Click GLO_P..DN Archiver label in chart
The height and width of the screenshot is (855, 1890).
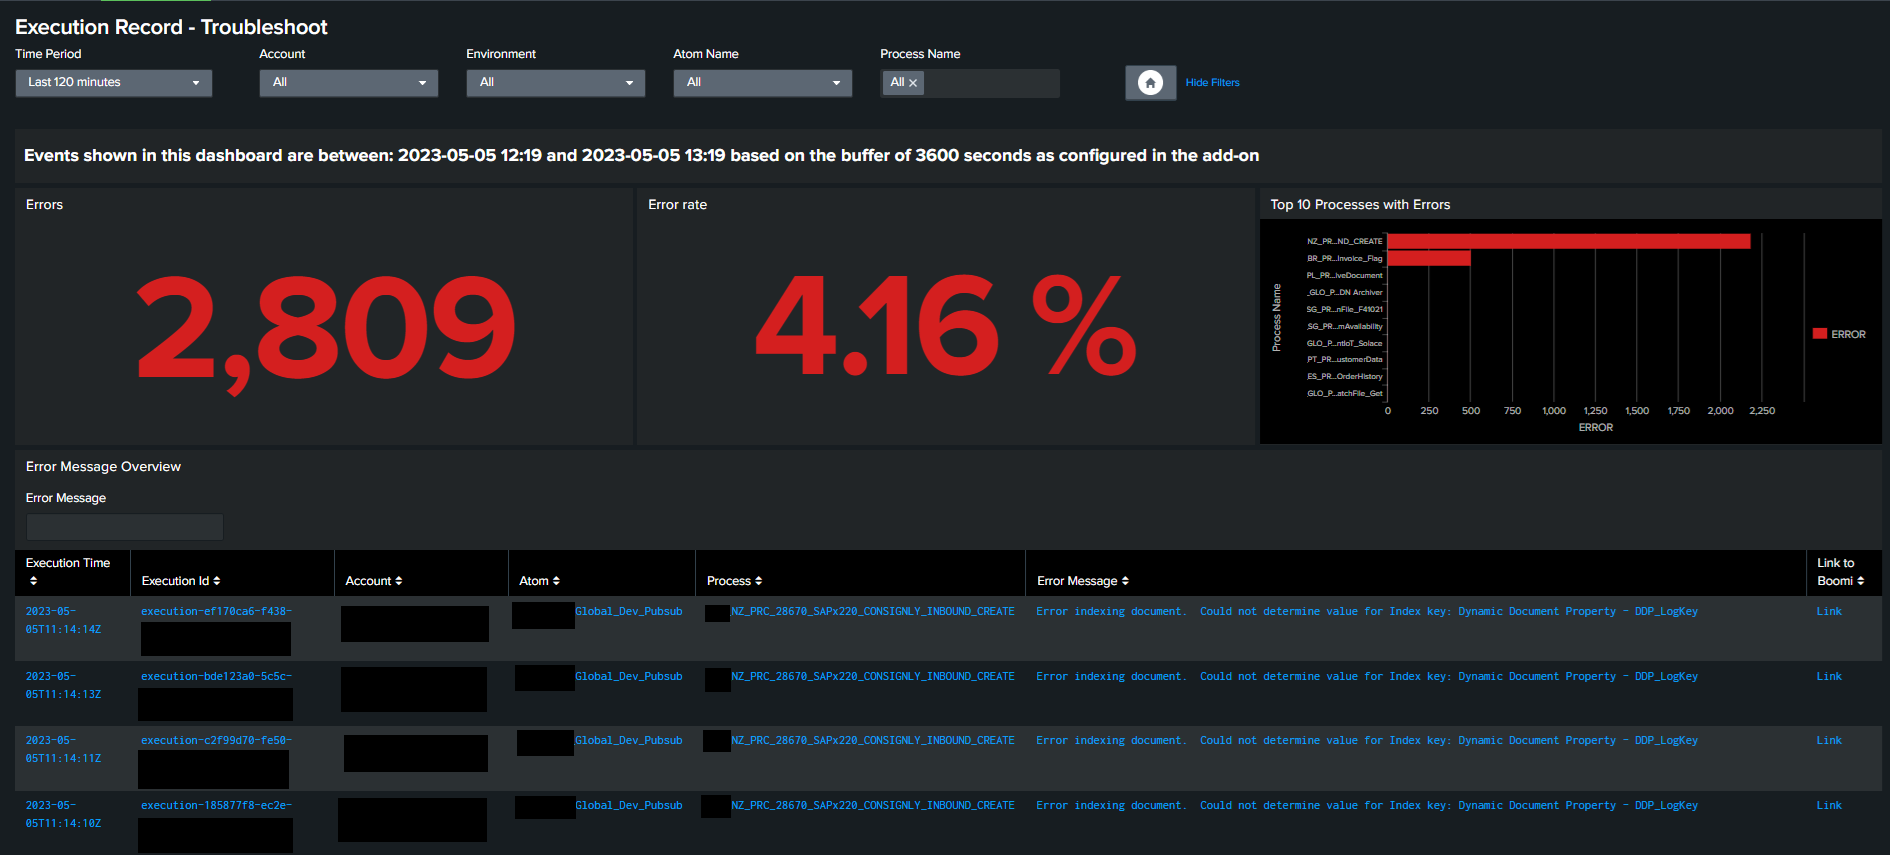[x=1344, y=292]
